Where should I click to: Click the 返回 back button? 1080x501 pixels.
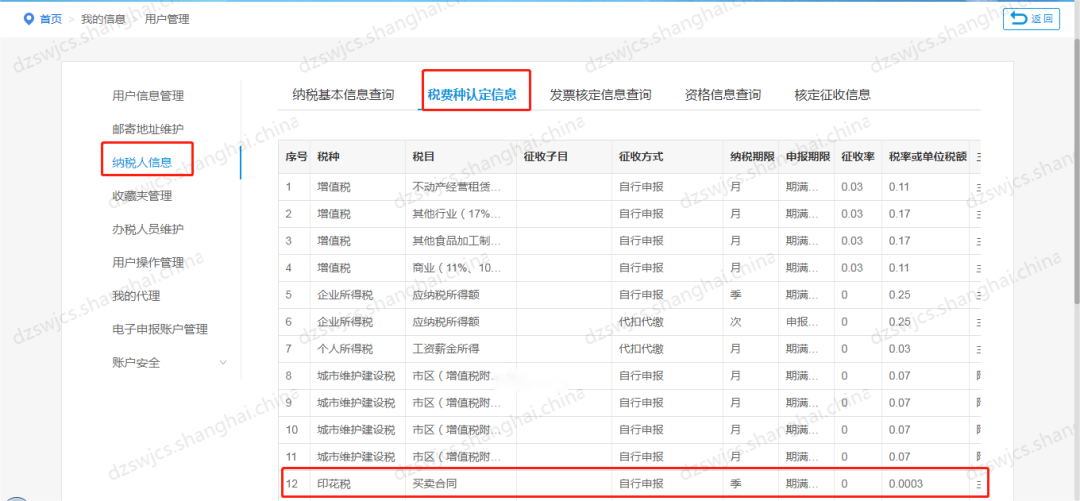point(1031,19)
